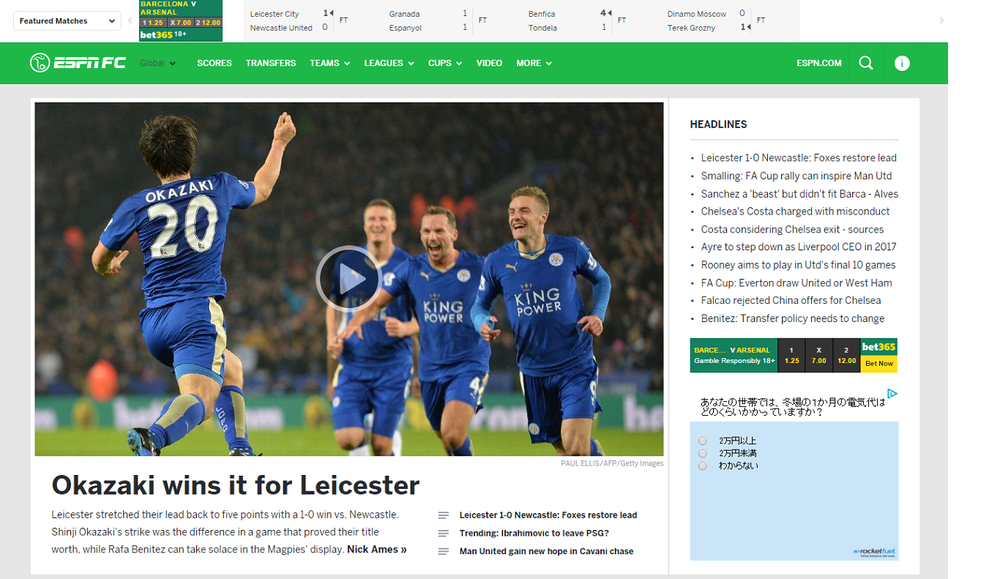Open Nick Ames author link
Viewport: 1000px width, 579px height.
[376, 550]
